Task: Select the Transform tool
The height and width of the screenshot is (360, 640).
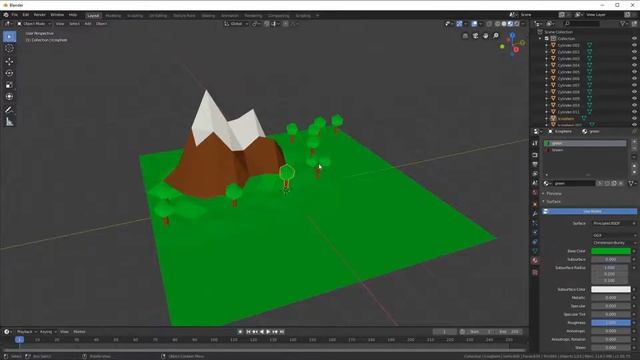Action: pyautogui.click(x=9, y=97)
